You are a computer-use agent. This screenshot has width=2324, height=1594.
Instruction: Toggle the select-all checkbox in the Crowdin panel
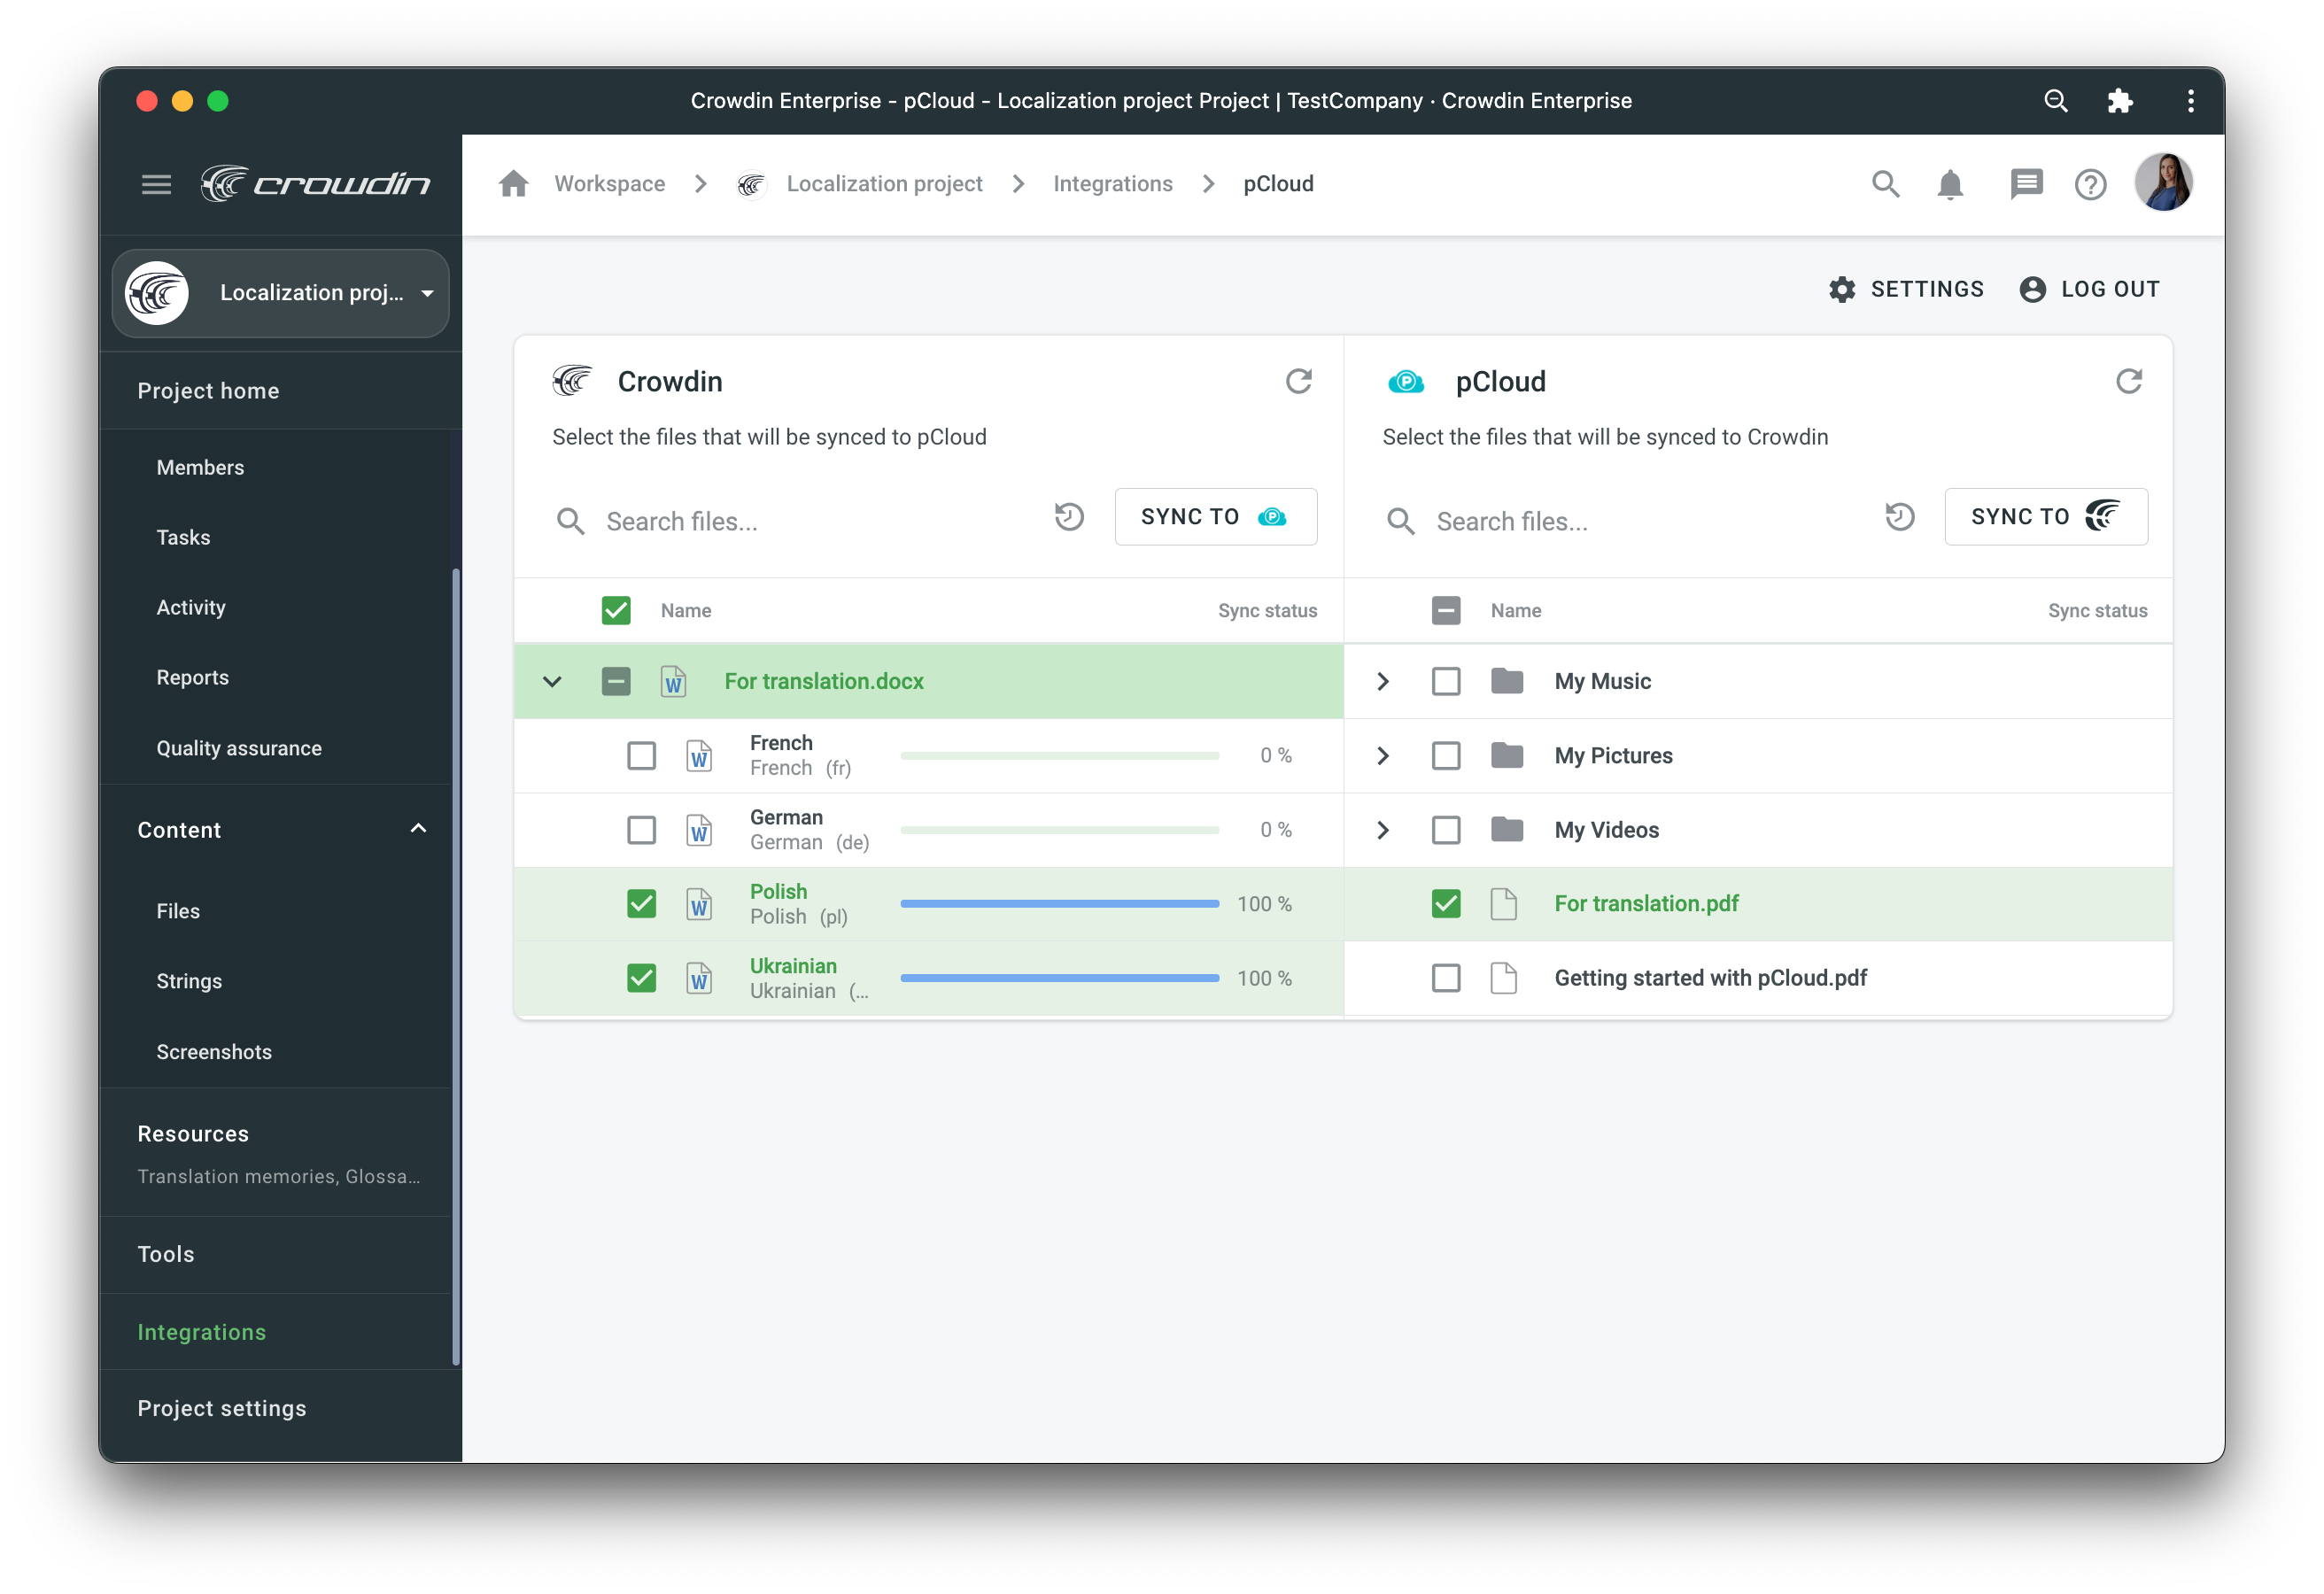616,611
